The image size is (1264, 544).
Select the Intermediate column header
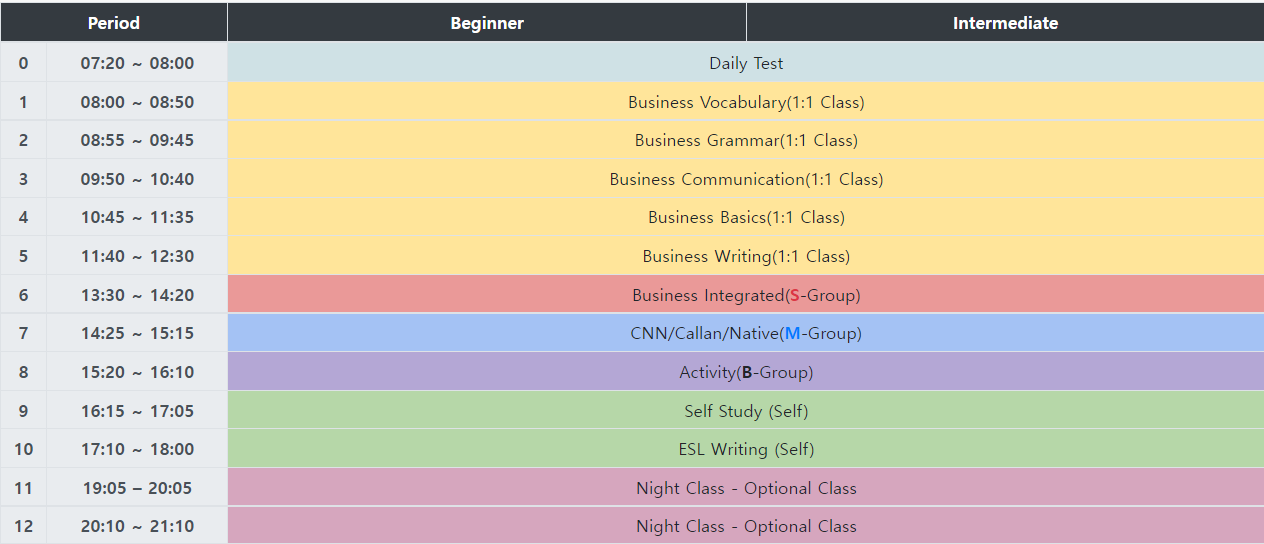pos(1005,23)
